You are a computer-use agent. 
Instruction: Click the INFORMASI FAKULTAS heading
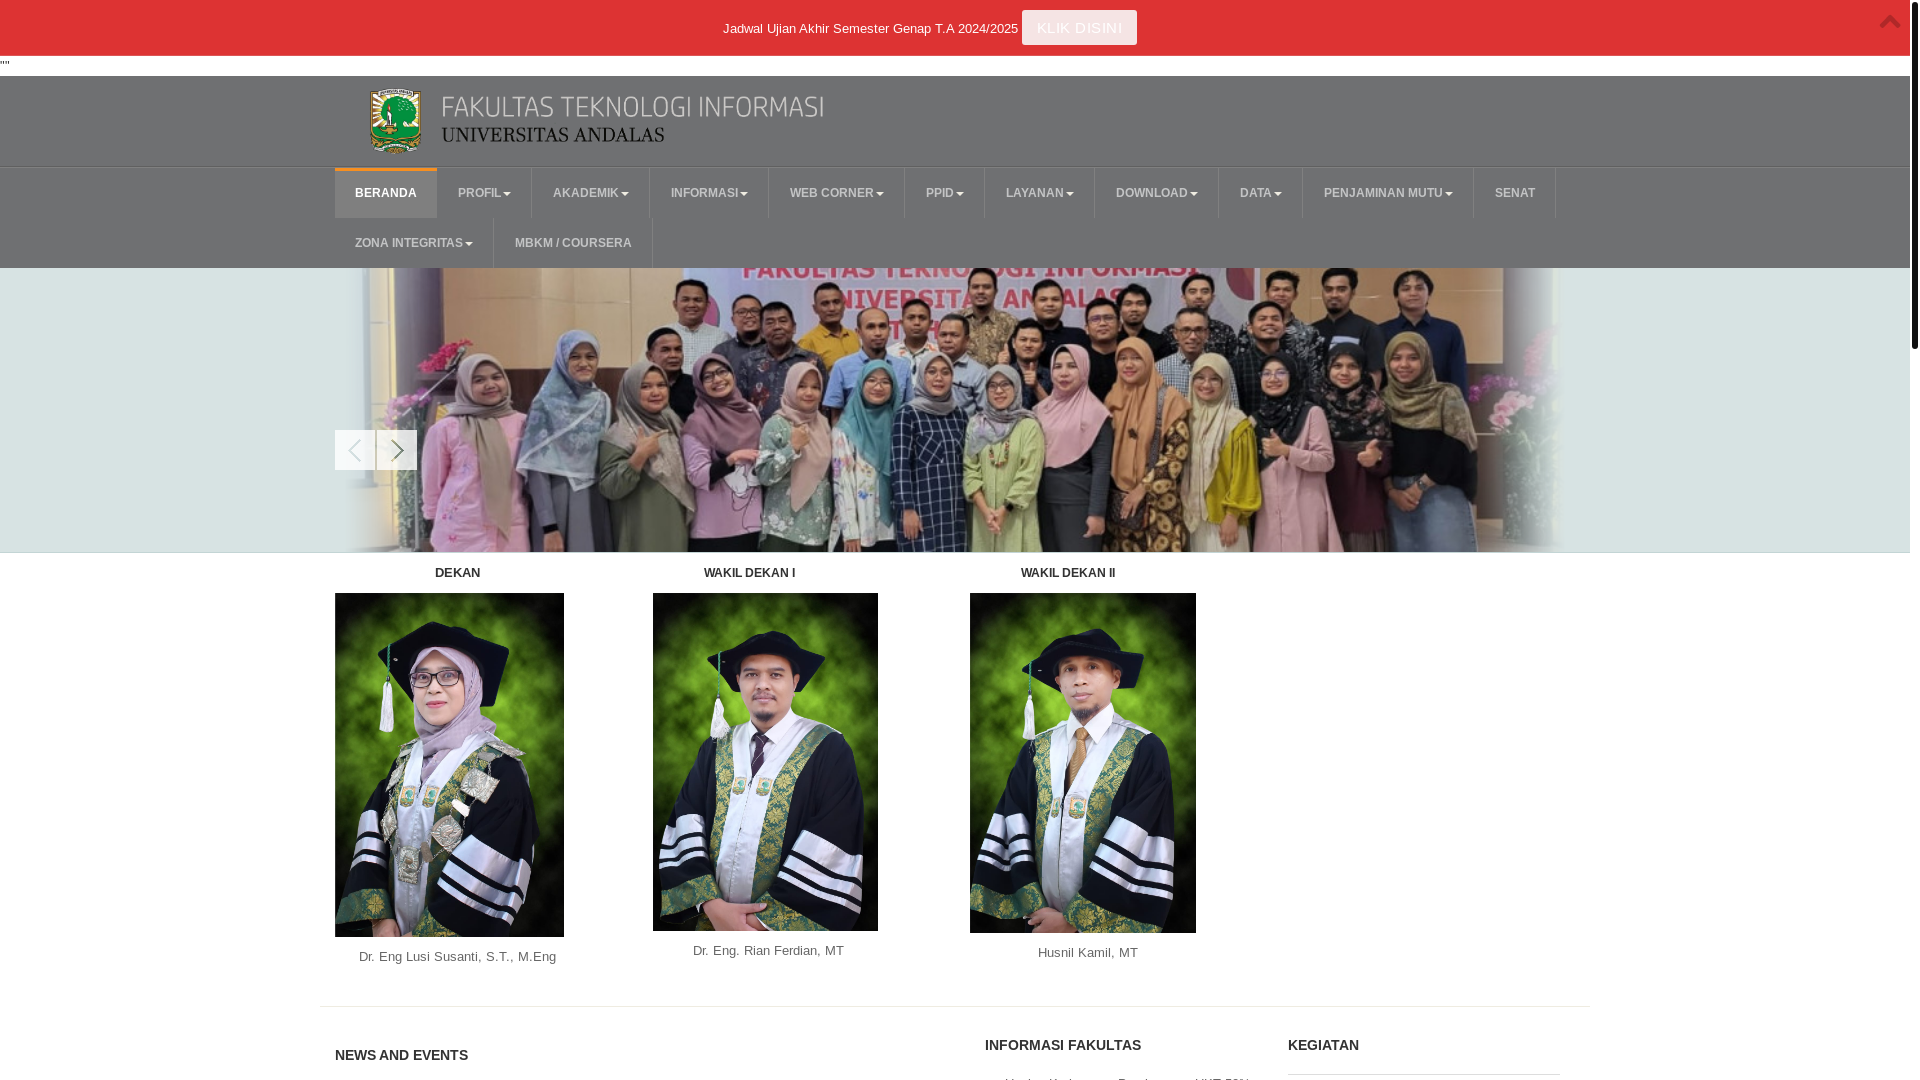point(1062,1045)
